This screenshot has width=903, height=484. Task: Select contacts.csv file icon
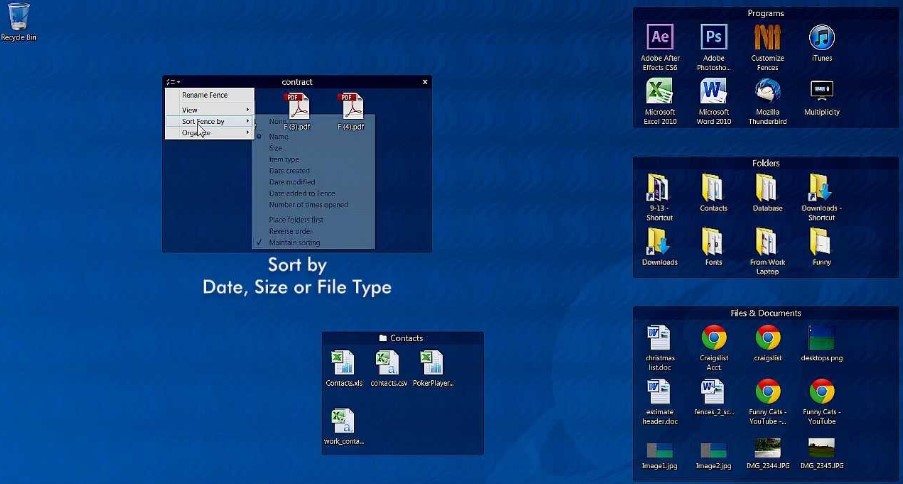[389, 363]
